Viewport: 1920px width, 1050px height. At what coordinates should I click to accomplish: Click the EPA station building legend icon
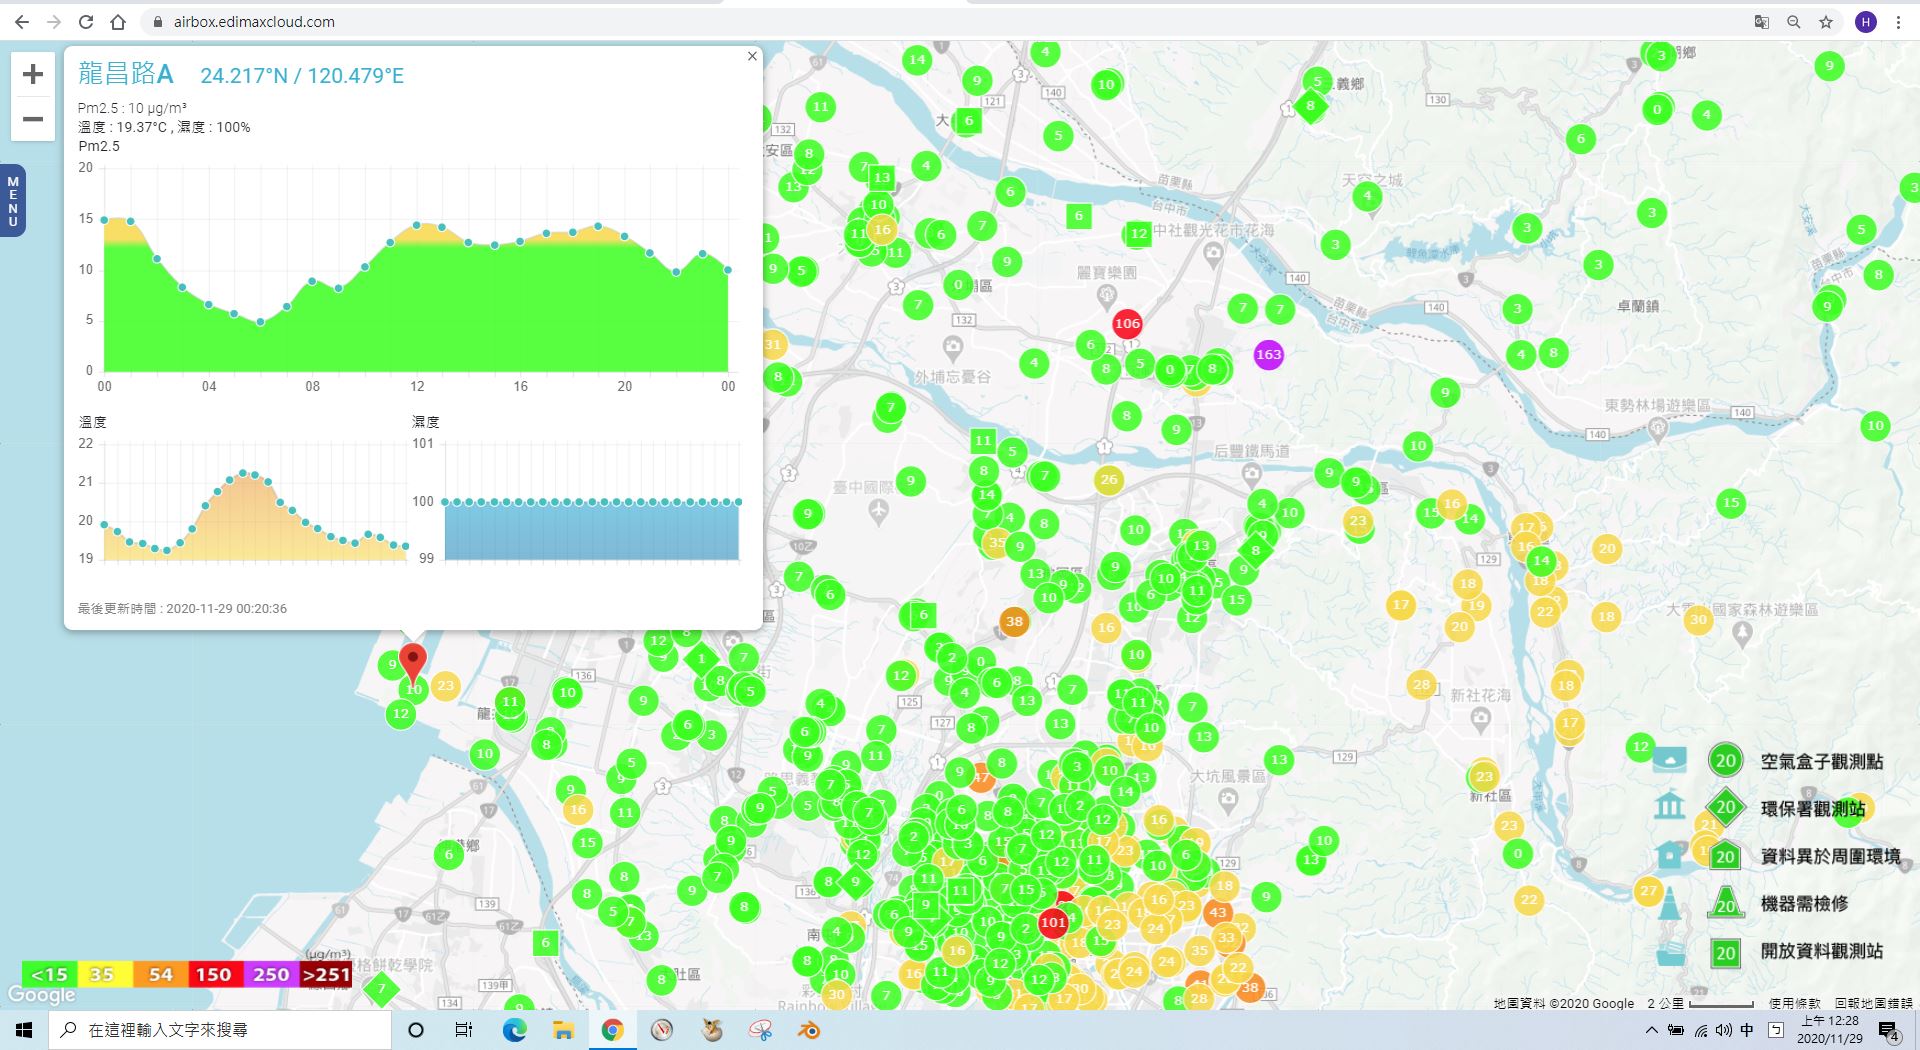pos(1669,806)
